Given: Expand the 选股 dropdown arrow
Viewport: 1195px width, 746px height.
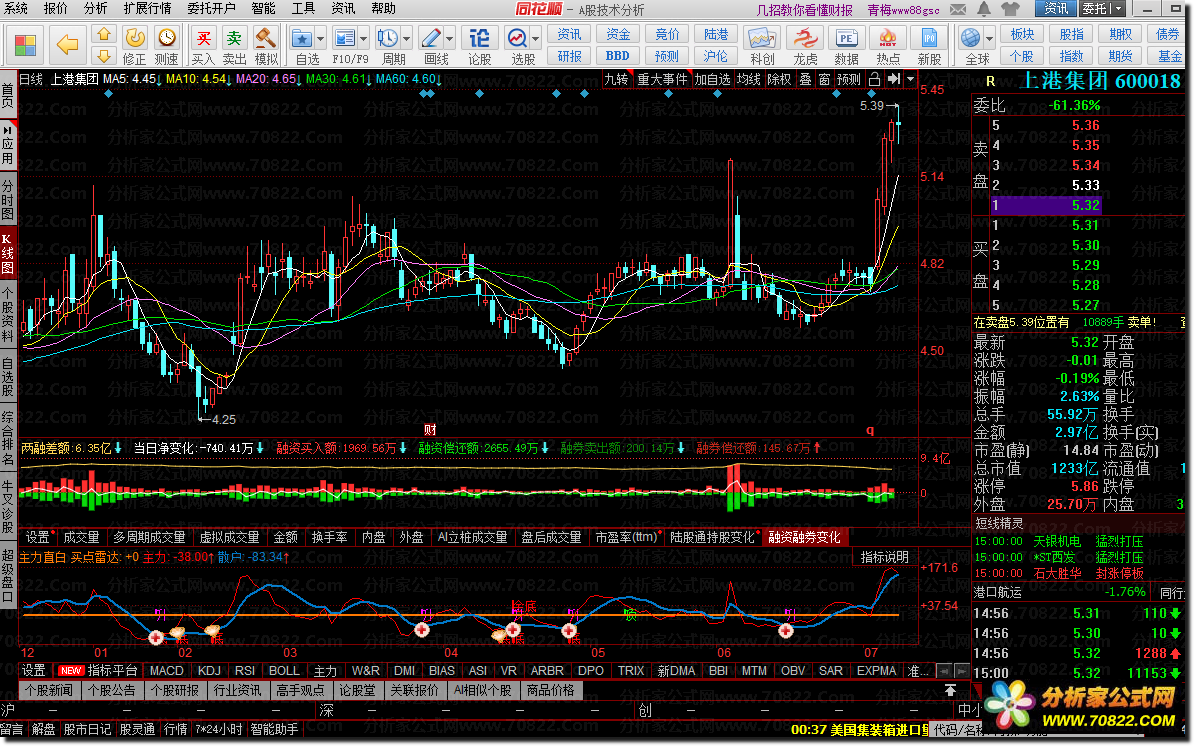Looking at the screenshot, I should click(536, 39).
